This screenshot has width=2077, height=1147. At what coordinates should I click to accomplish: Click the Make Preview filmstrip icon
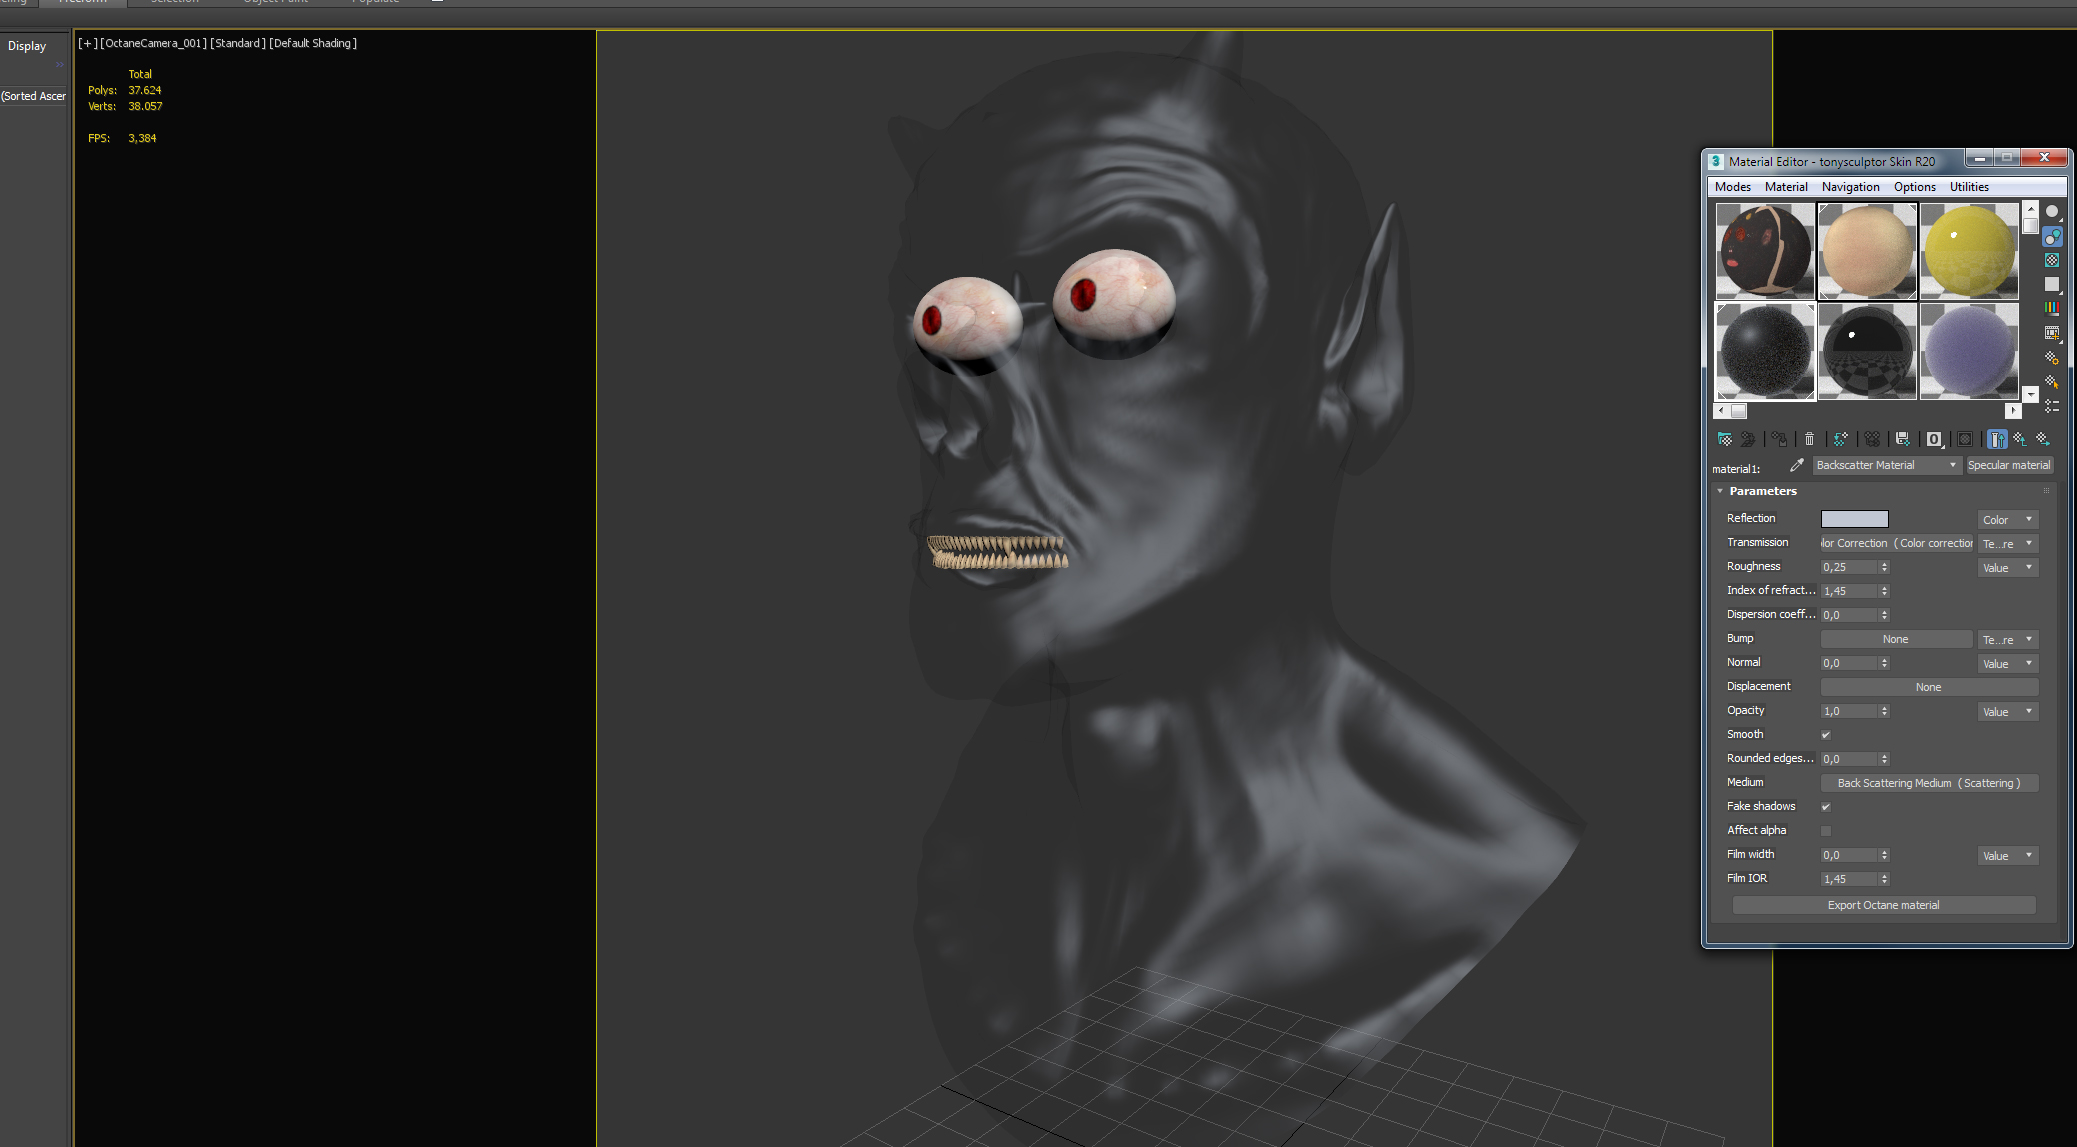point(2052,332)
